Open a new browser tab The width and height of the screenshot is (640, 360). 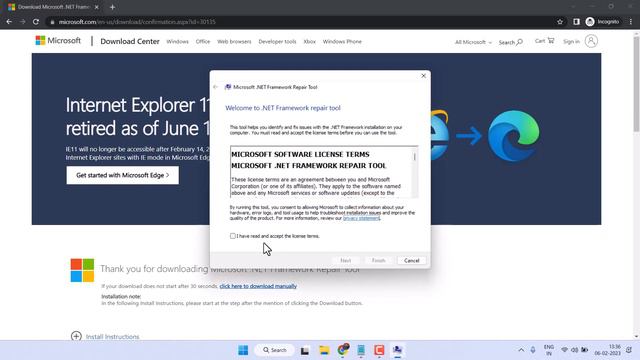[112, 7]
